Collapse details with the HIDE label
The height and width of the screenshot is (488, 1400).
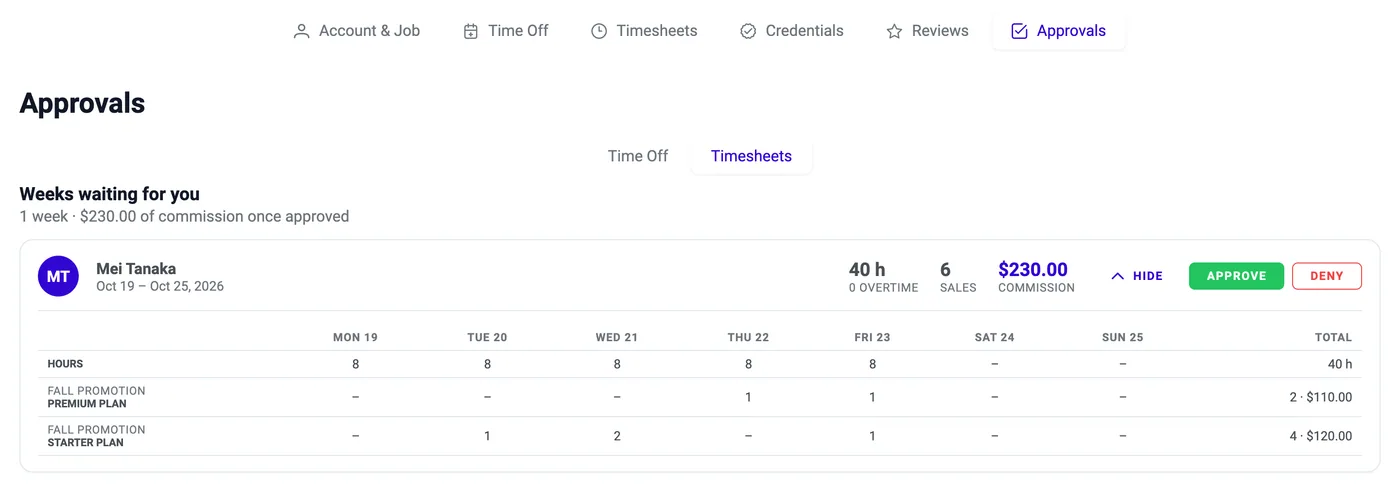pos(1148,276)
